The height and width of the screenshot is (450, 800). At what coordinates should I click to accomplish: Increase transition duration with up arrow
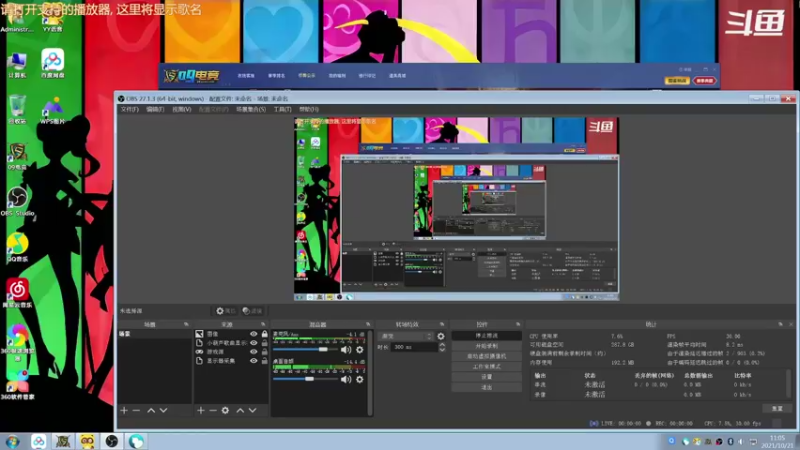(442, 345)
